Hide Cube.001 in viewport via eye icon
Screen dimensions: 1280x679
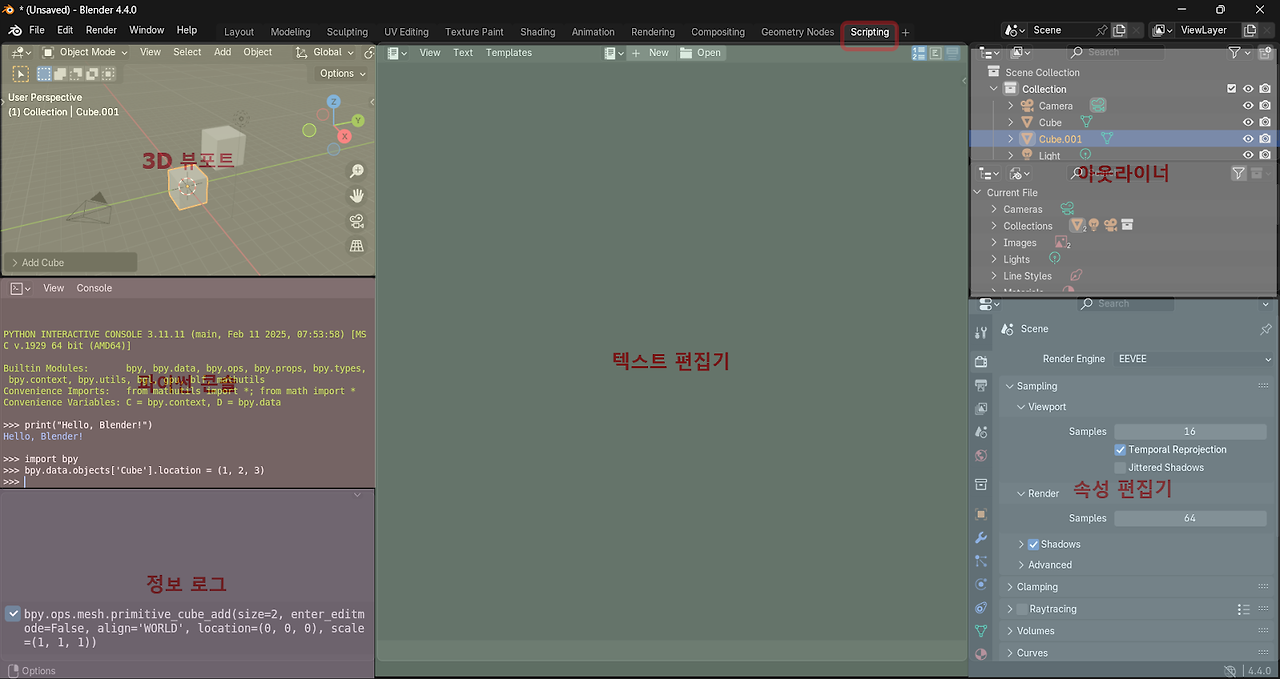(1248, 139)
